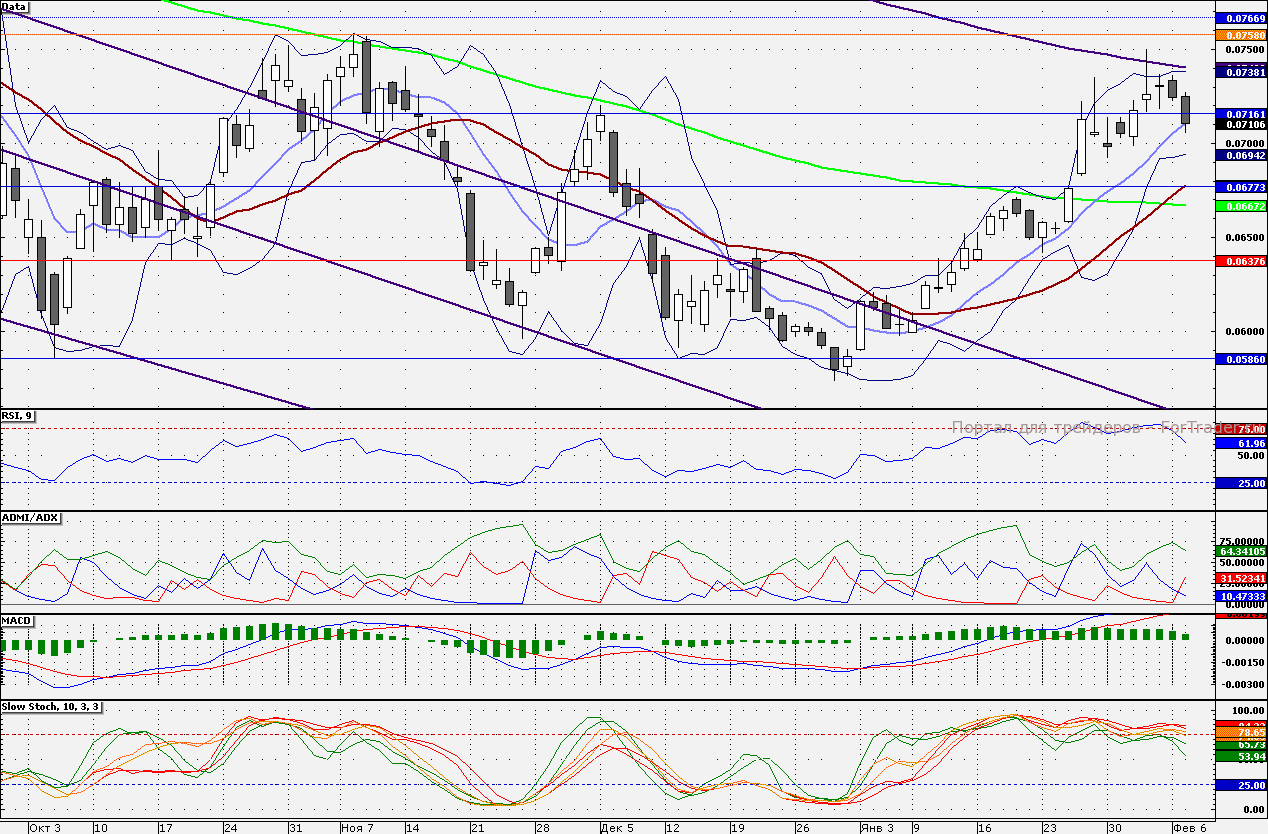Viewport: 1268px width, 834px height.
Task: Click the date label 24
Action: (x=230, y=828)
